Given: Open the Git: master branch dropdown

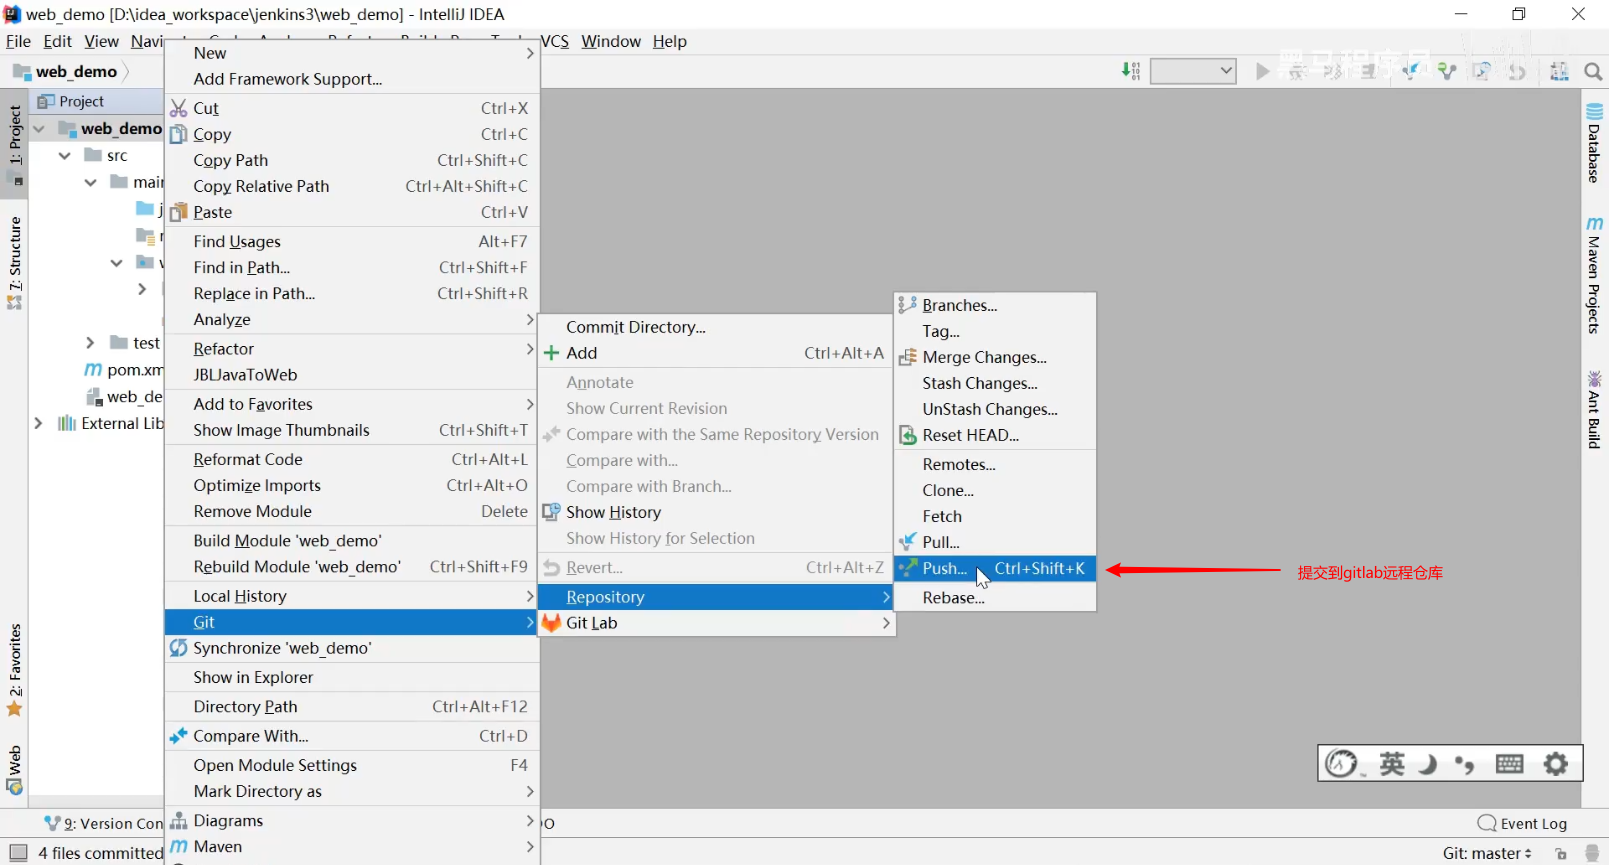Looking at the screenshot, I should [1487, 853].
